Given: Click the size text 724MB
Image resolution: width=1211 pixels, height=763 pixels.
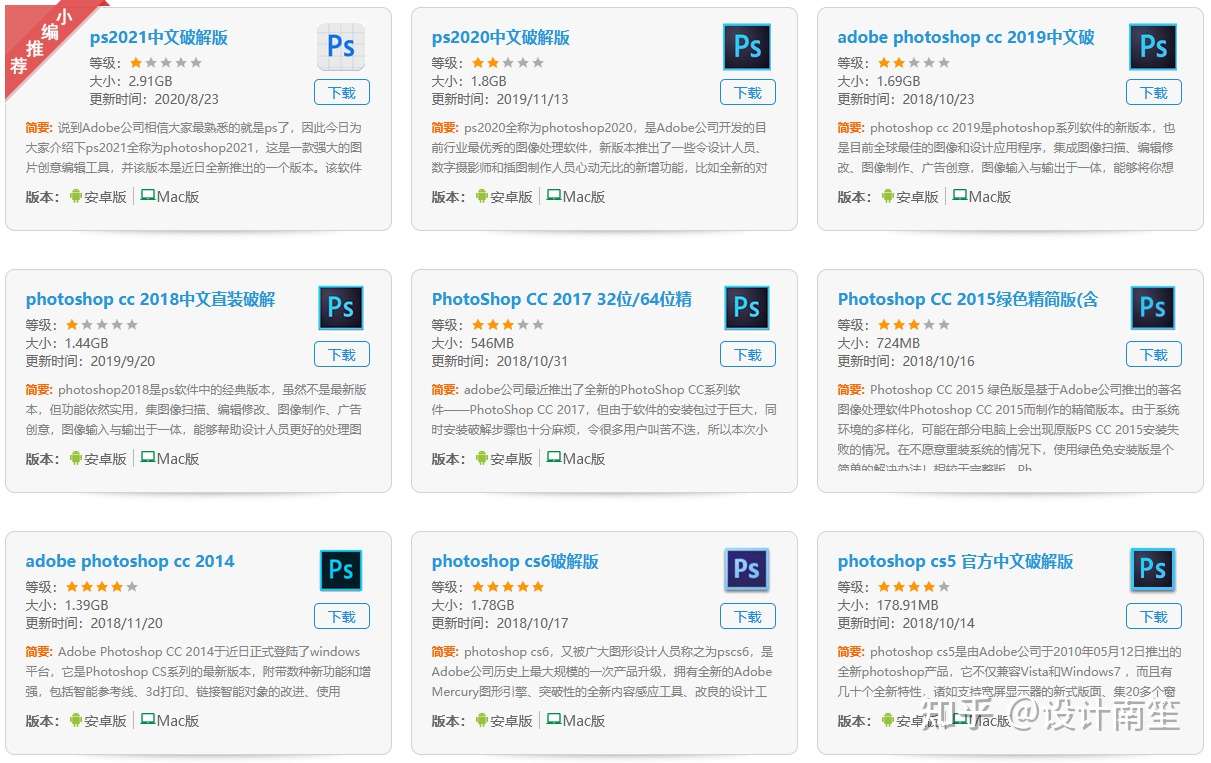Looking at the screenshot, I should 897,343.
